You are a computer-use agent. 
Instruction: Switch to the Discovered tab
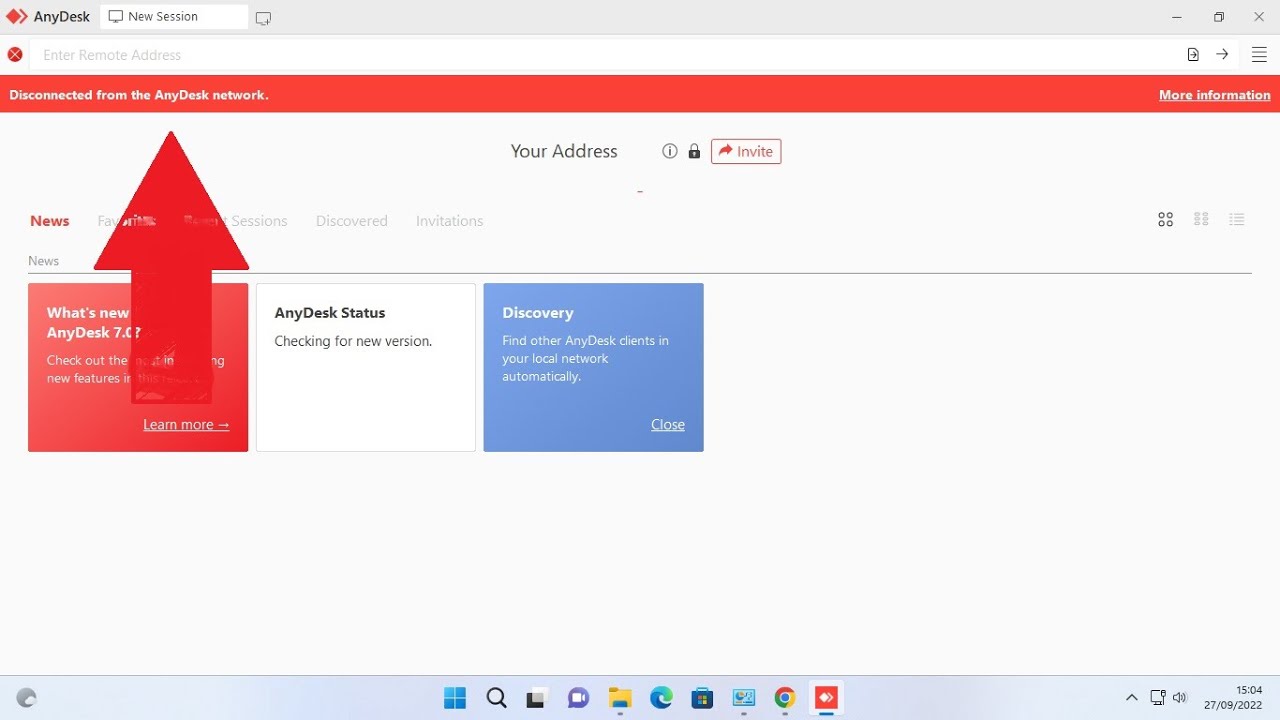[x=352, y=221]
